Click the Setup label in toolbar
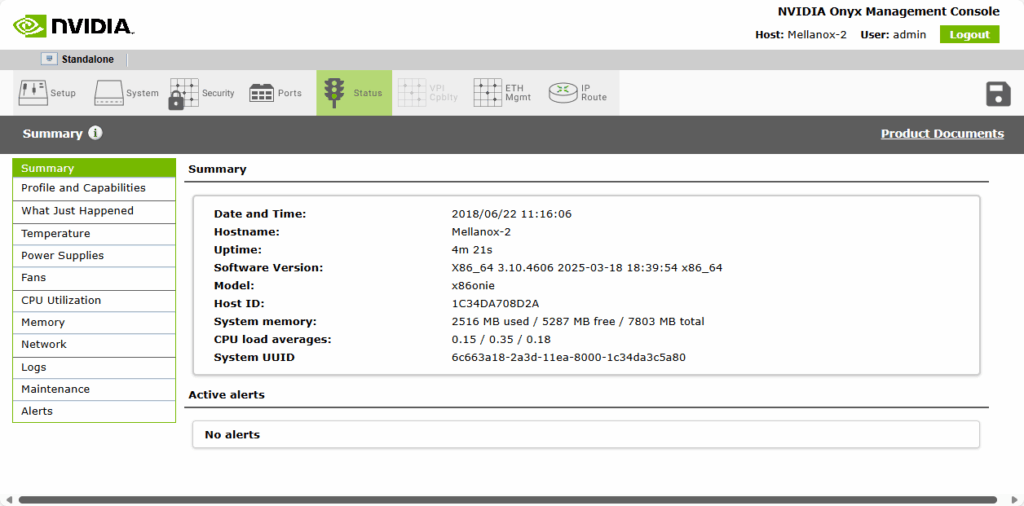The height and width of the screenshot is (506, 1024). 63,93
